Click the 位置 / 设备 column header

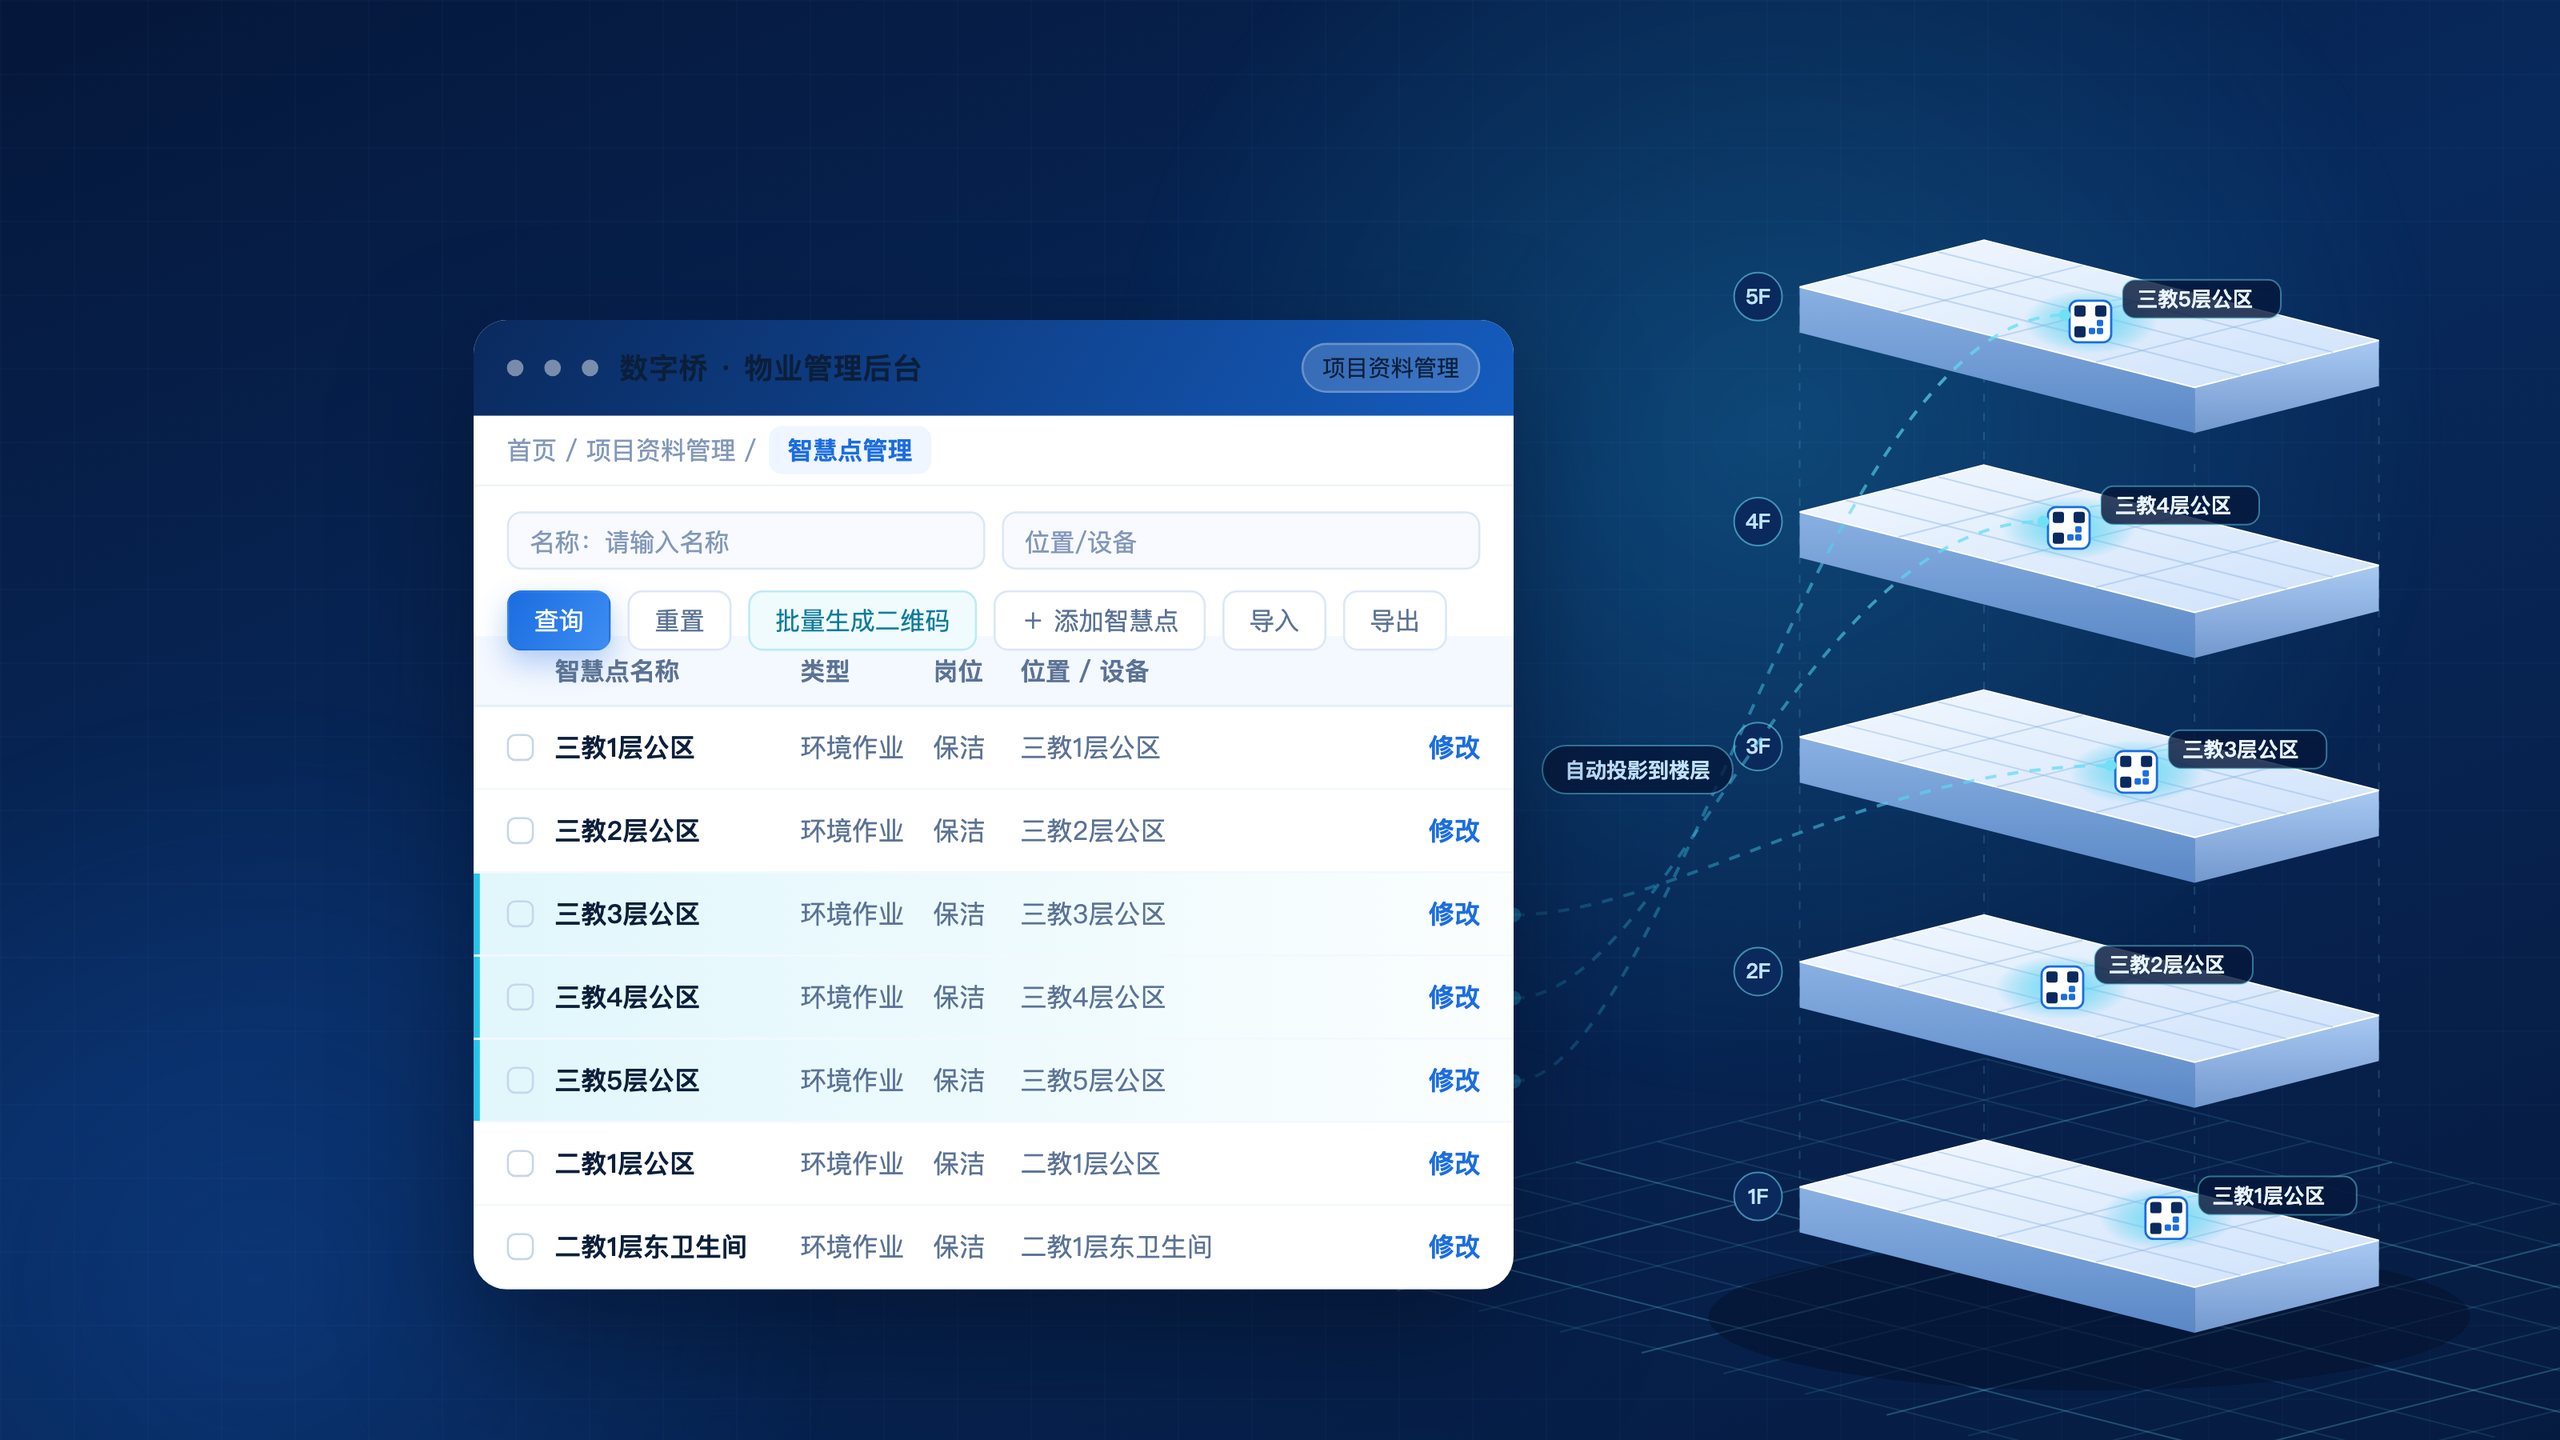[x=1084, y=671]
